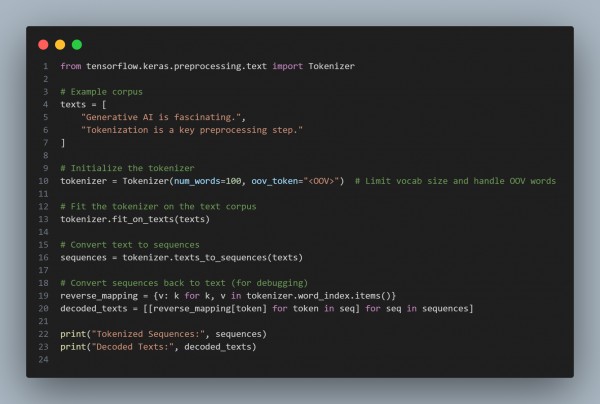Screen dimensions: 600x404
Task: Click the string "Tokenization is a key preprocessing step."
Action: pyautogui.click(x=192, y=130)
